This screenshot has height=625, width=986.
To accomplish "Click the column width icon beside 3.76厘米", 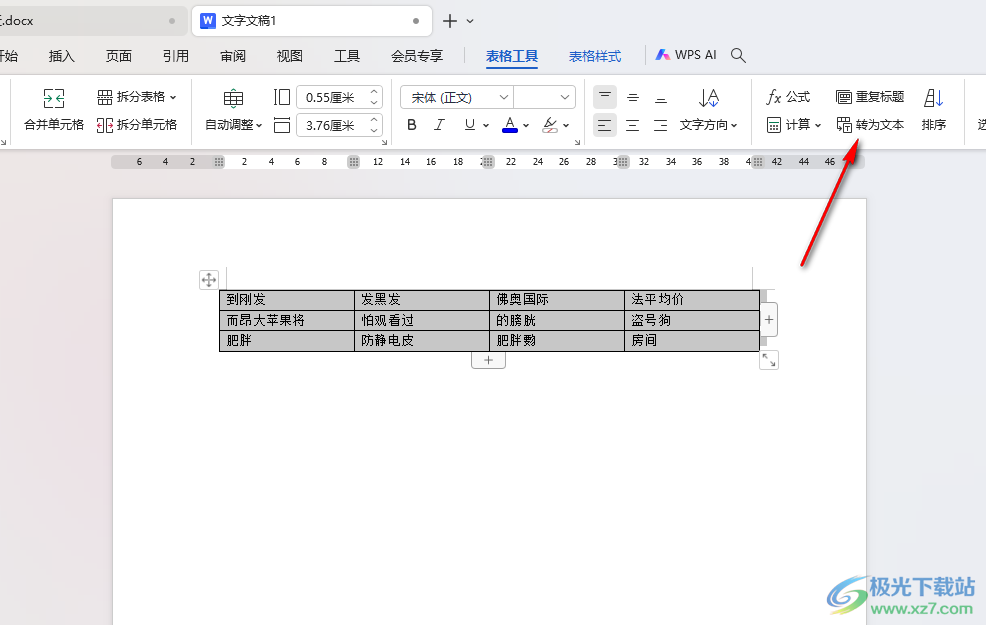I will (x=282, y=125).
